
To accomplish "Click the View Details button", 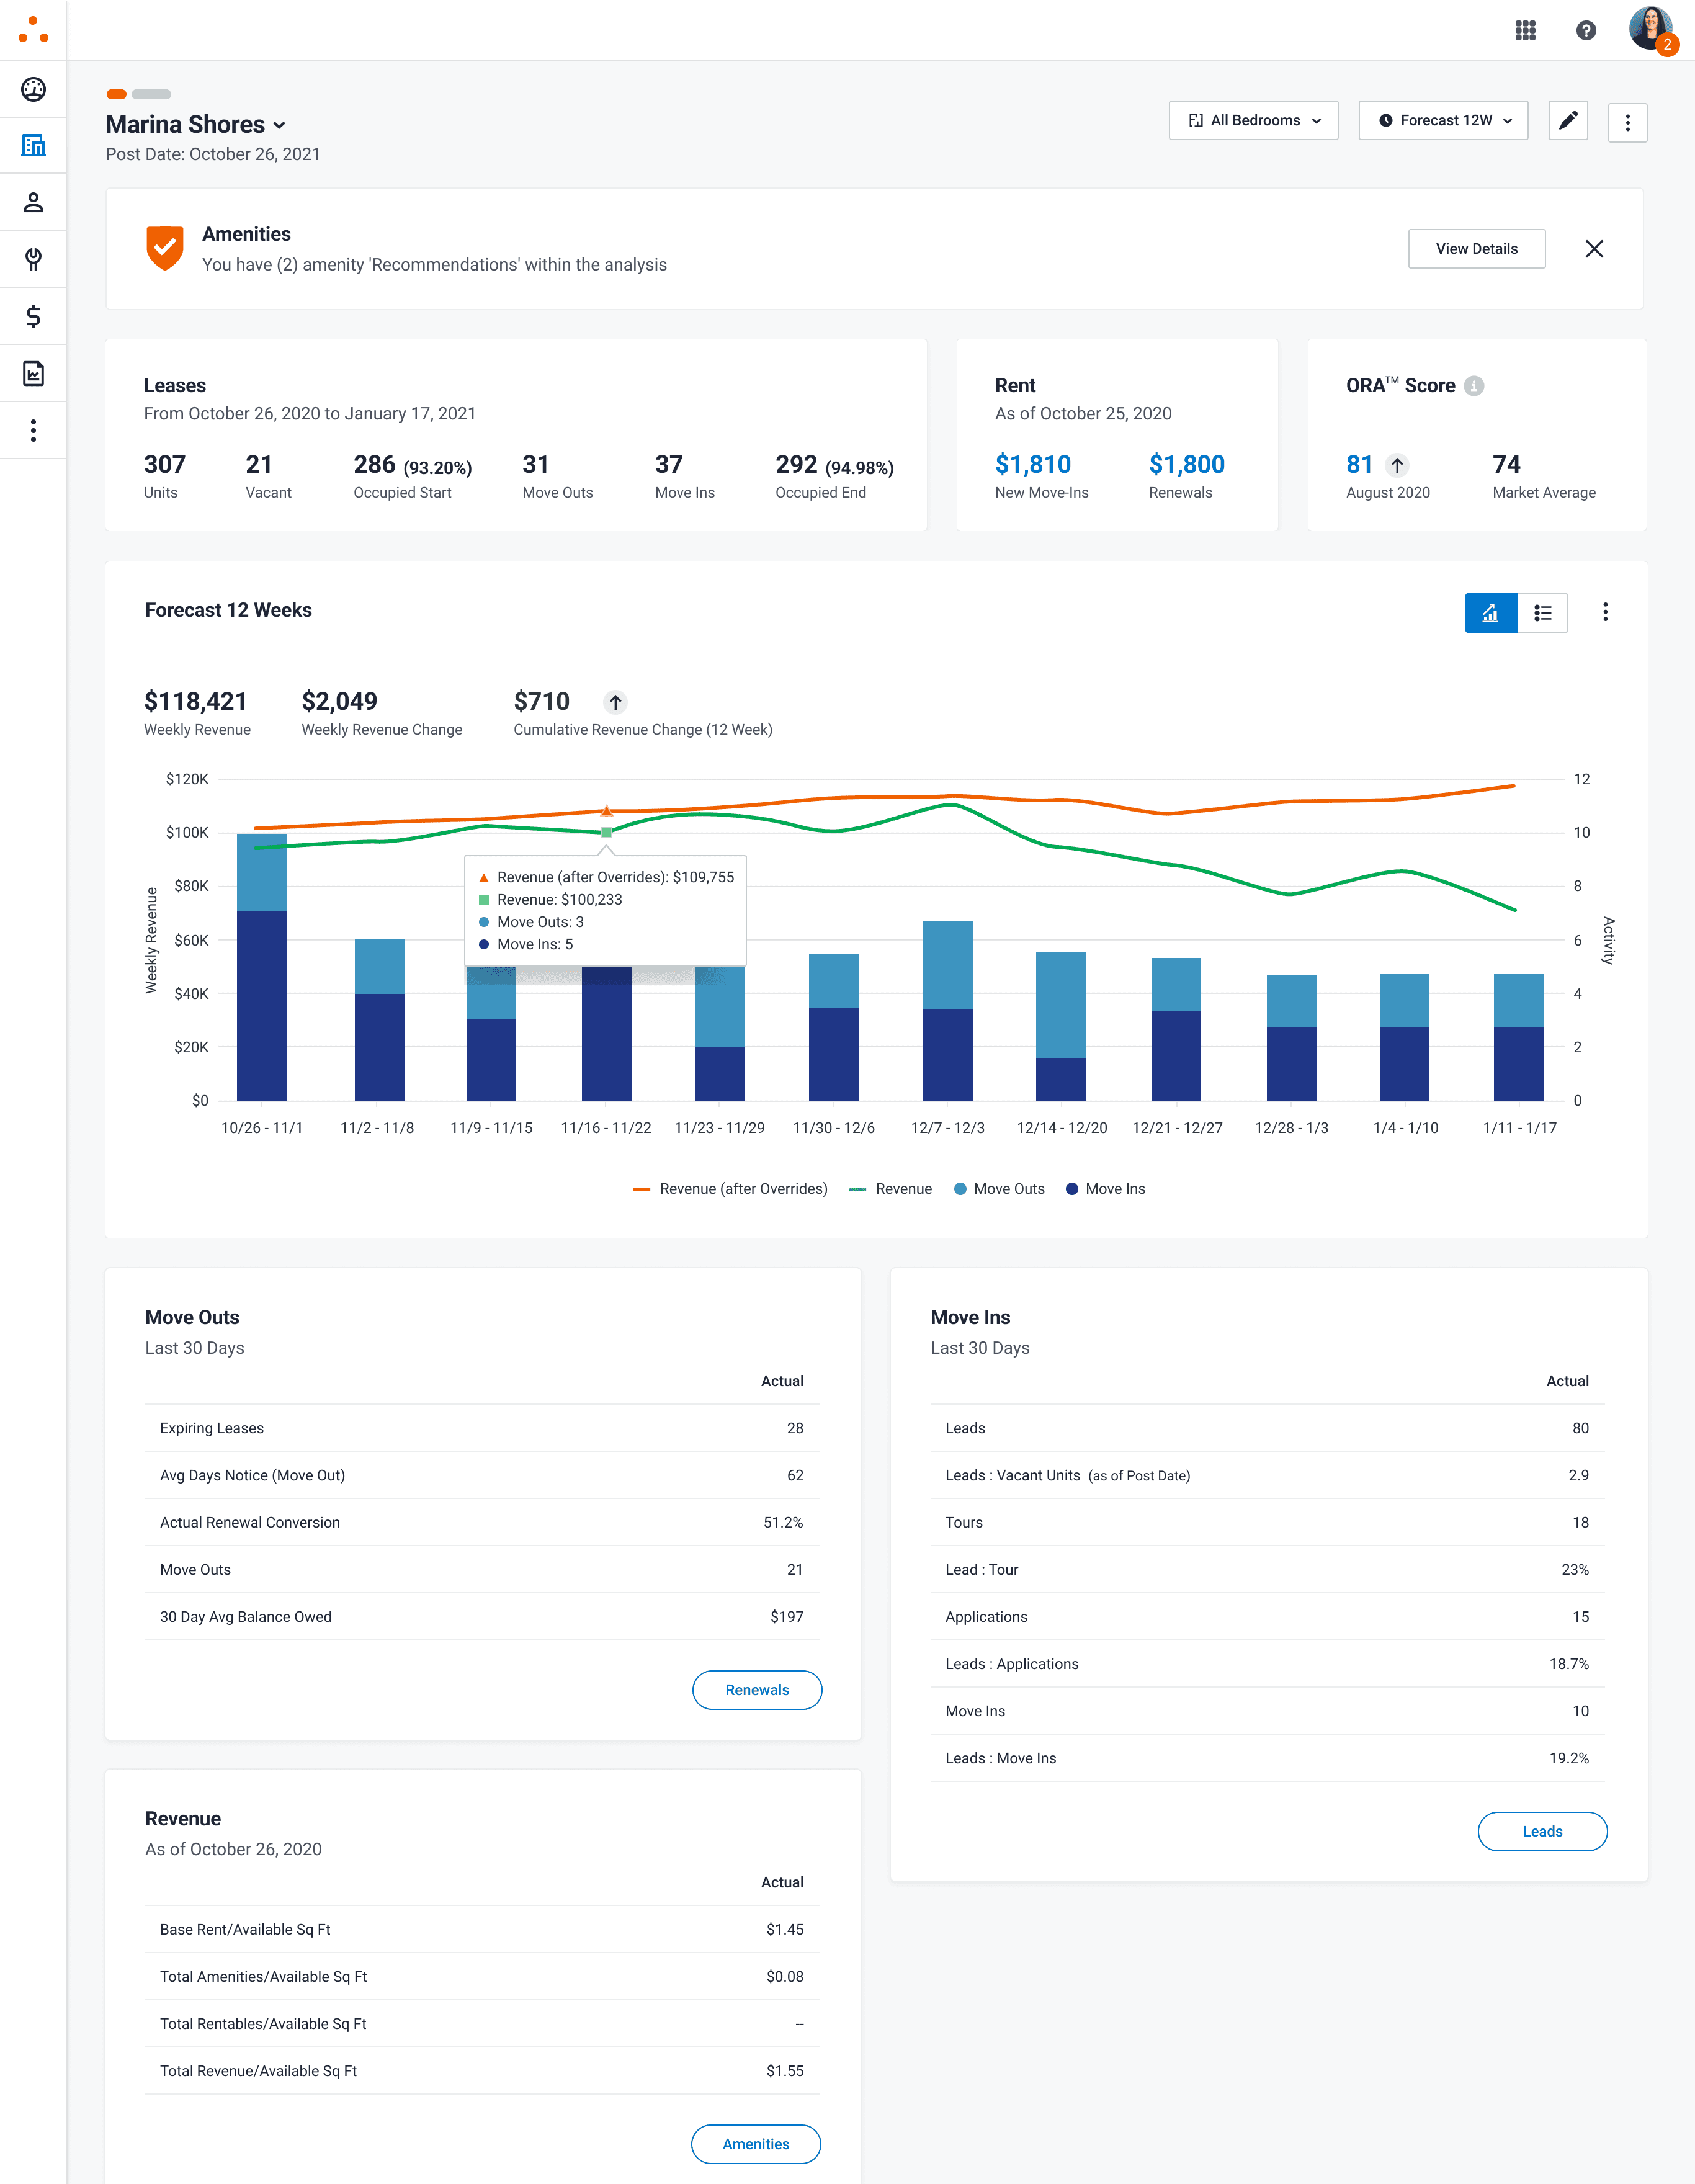I will click(1476, 249).
